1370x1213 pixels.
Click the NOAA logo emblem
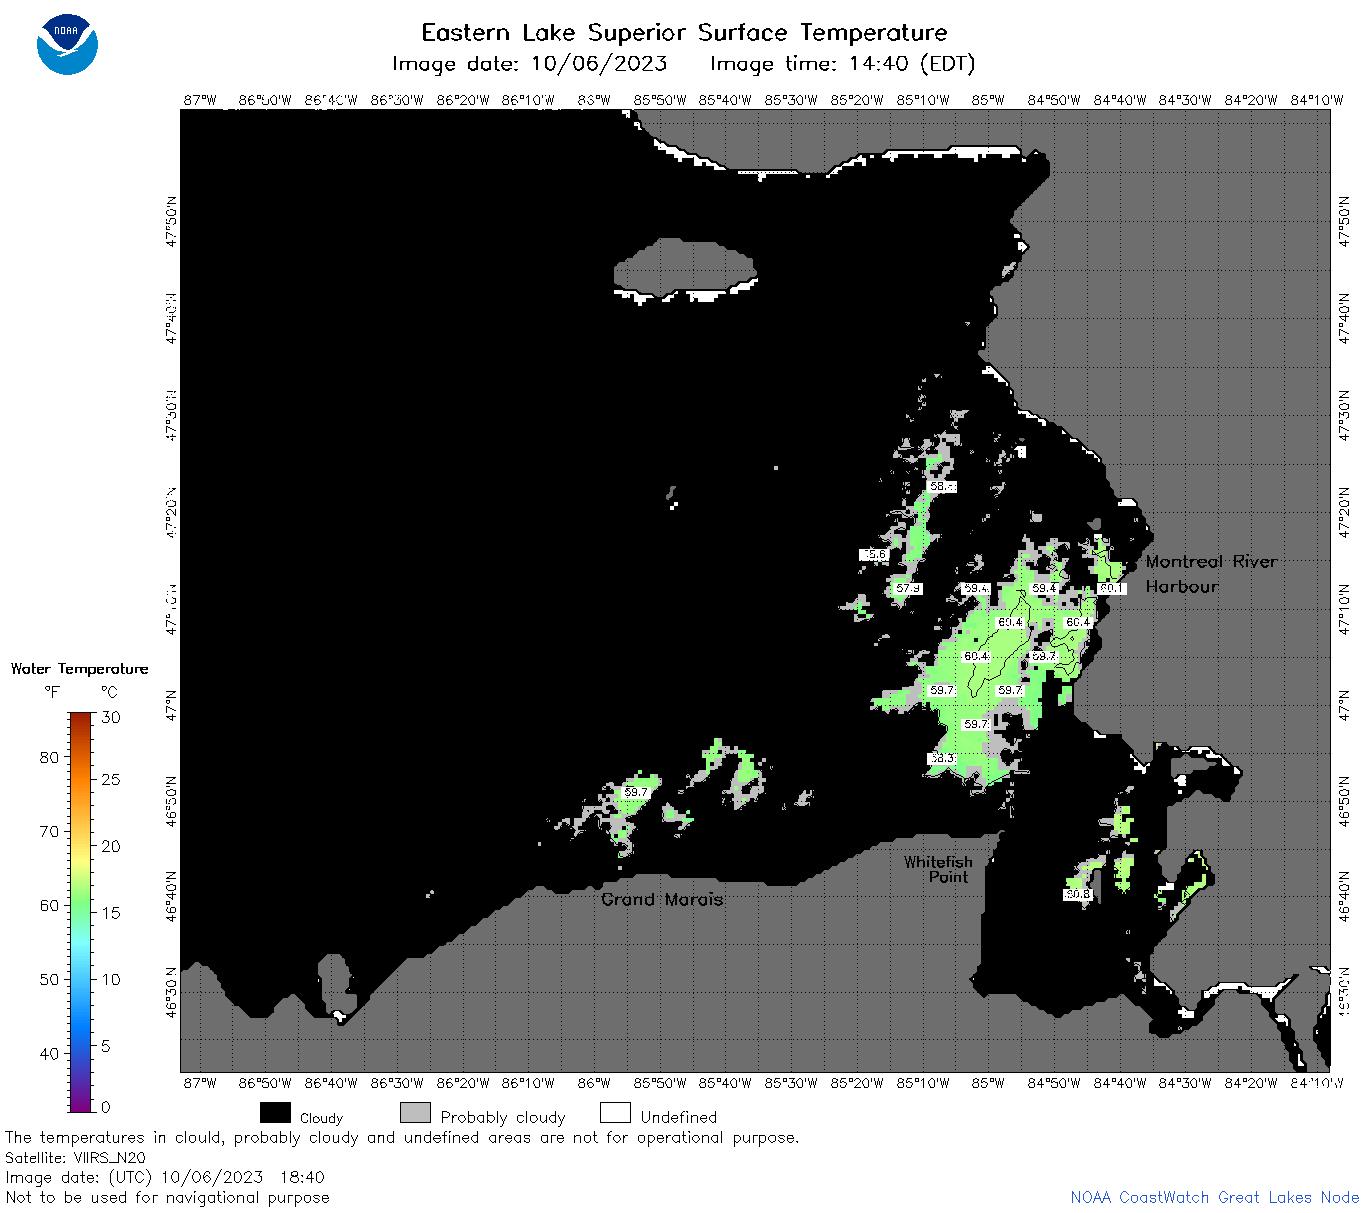[67, 45]
